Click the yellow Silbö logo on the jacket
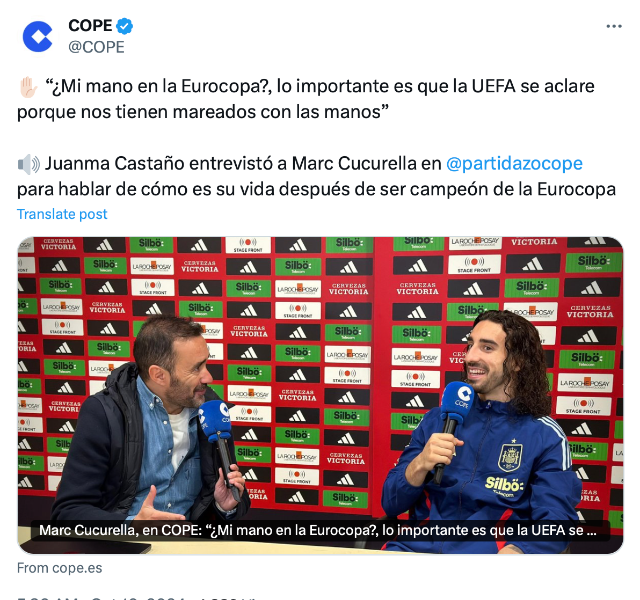 pos(504,484)
